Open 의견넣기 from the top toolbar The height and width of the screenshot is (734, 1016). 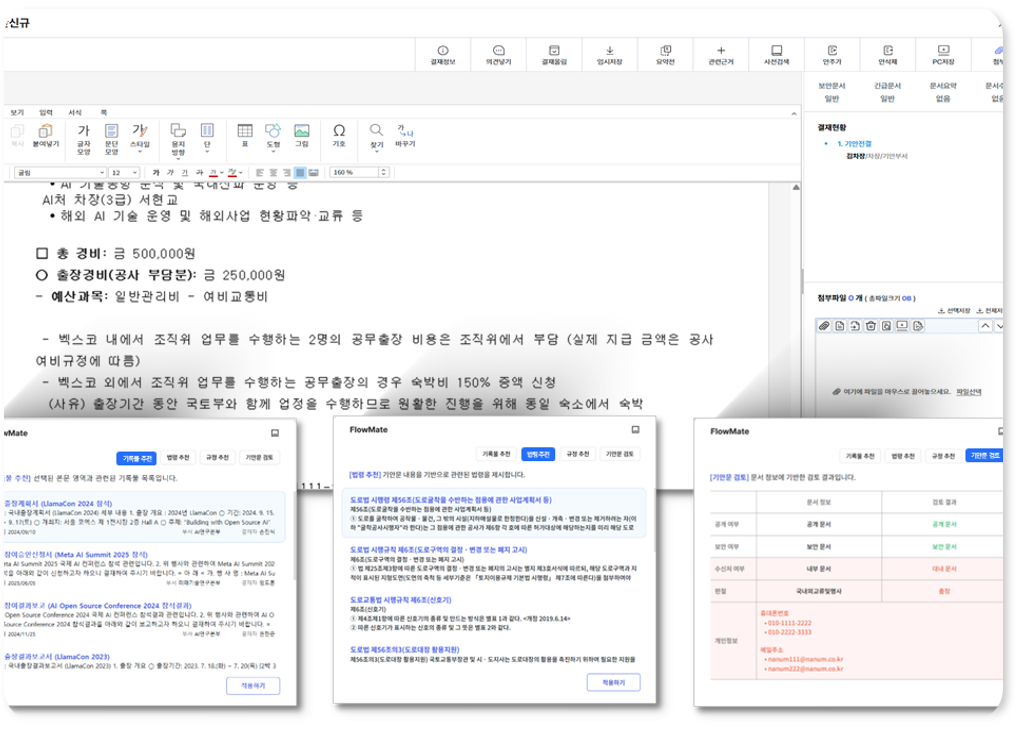click(x=499, y=54)
